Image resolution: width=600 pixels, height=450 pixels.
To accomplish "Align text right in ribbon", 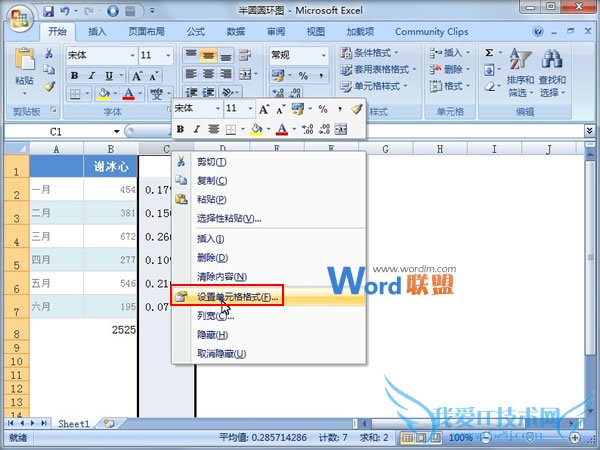I will coord(226,74).
